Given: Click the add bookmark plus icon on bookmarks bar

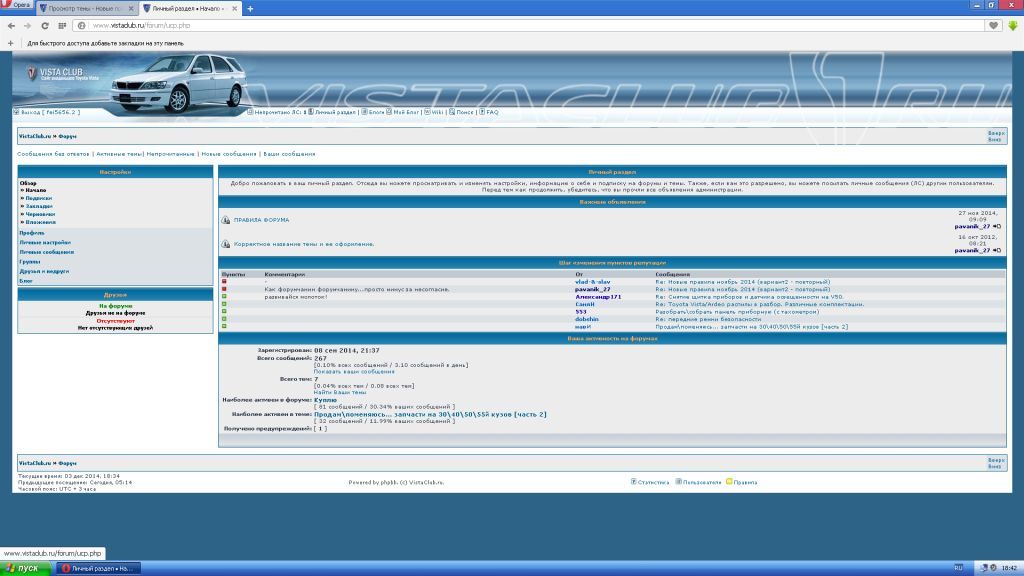Looking at the screenshot, I should click(11, 44).
